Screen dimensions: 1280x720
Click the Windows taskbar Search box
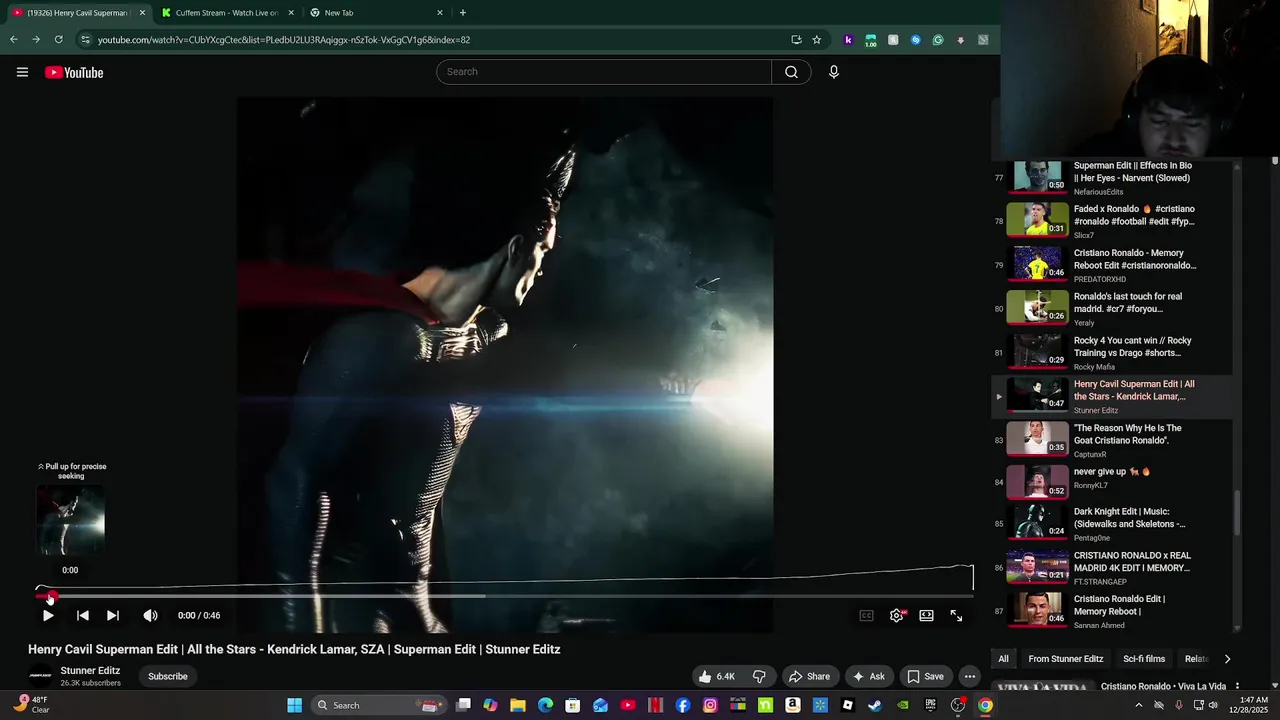point(377,705)
